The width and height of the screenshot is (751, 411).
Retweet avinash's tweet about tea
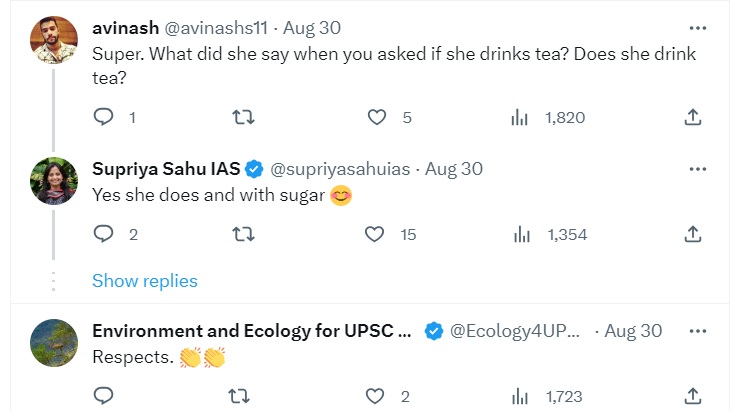pyautogui.click(x=242, y=118)
